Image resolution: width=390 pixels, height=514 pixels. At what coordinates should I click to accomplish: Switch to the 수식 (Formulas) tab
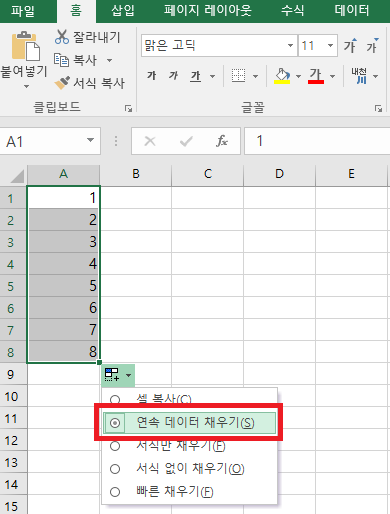tap(292, 11)
